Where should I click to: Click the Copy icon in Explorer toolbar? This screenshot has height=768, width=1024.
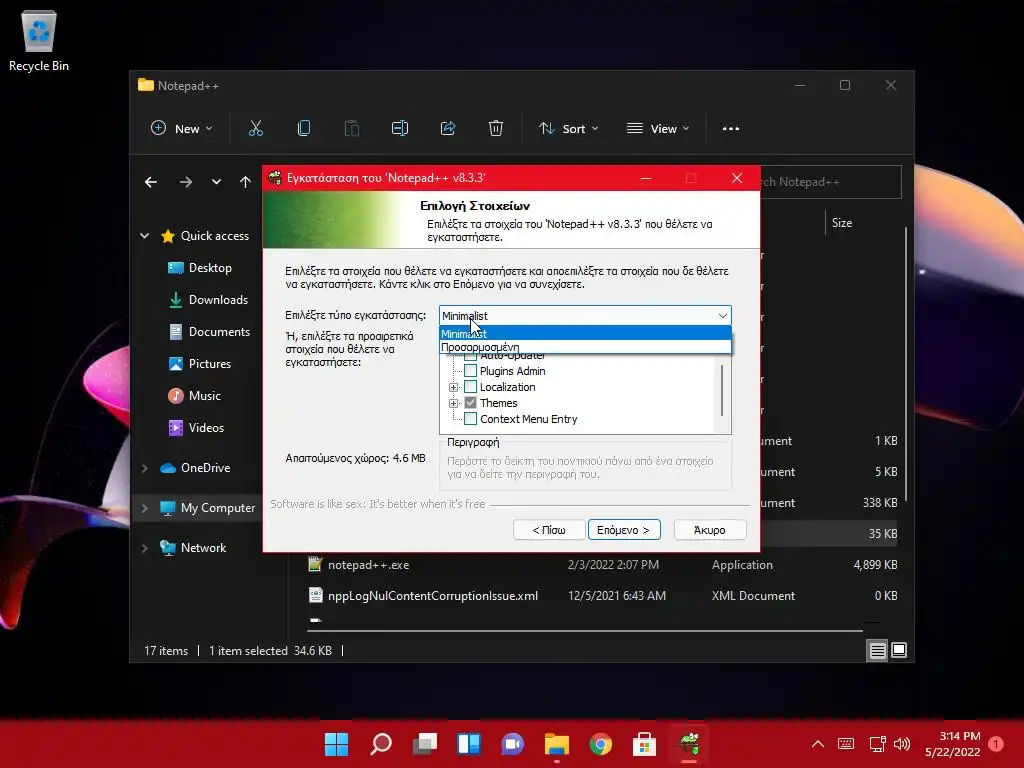[304, 129]
